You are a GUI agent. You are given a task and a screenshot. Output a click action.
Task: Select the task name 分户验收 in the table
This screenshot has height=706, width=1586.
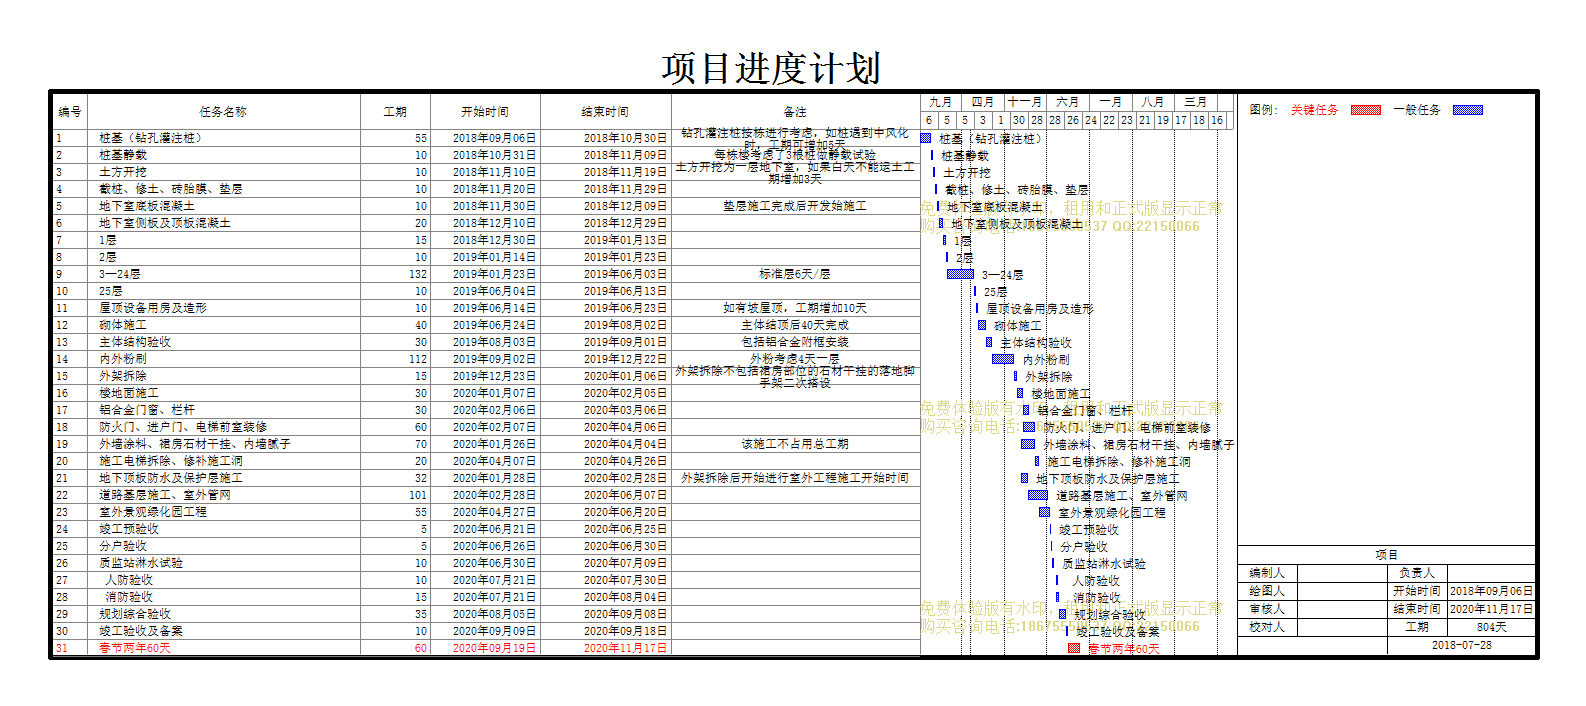tap(123, 546)
